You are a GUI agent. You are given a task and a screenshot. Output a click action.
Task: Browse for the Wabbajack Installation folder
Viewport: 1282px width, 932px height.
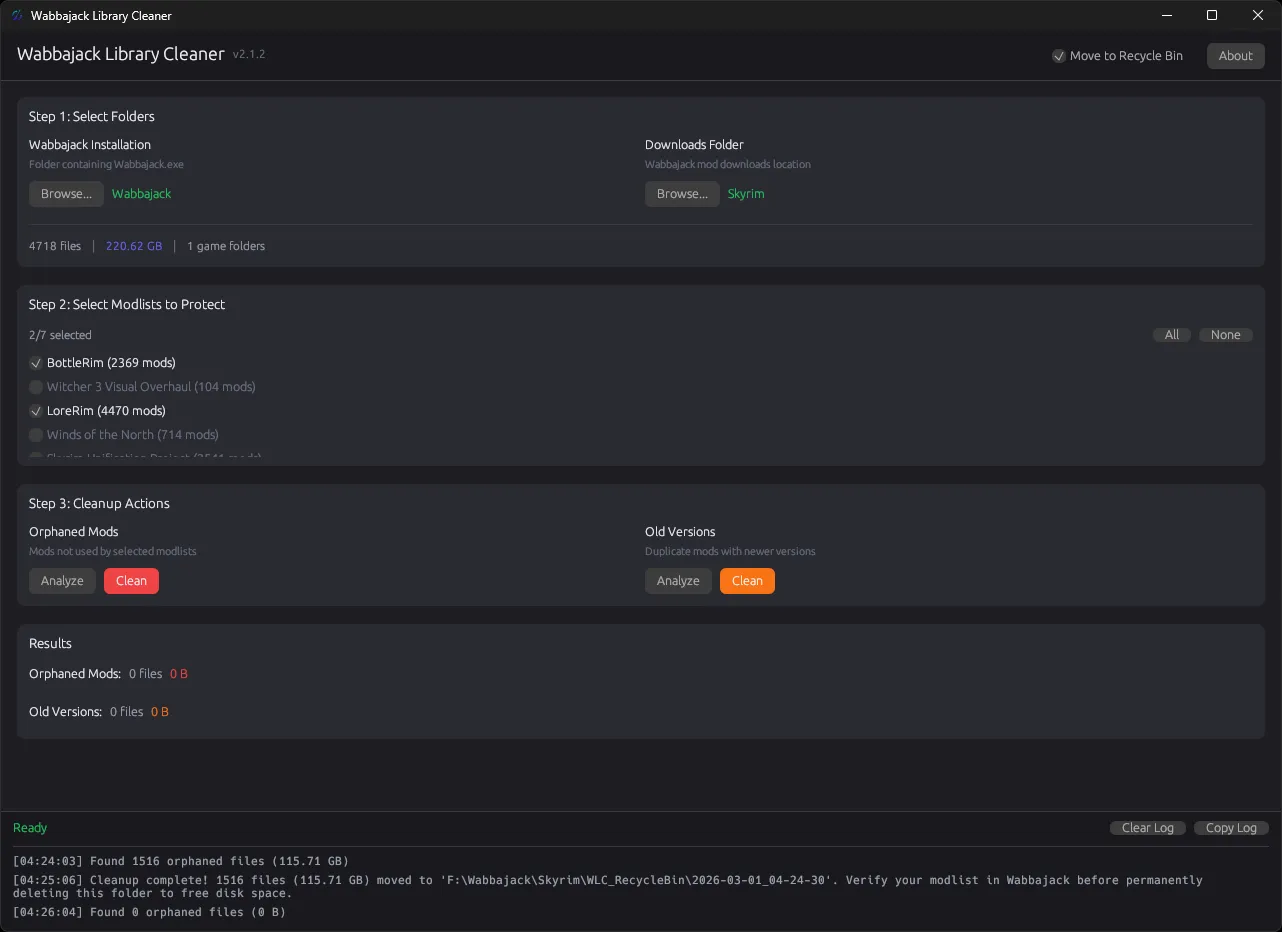pyautogui.click(x=66, y=193)
